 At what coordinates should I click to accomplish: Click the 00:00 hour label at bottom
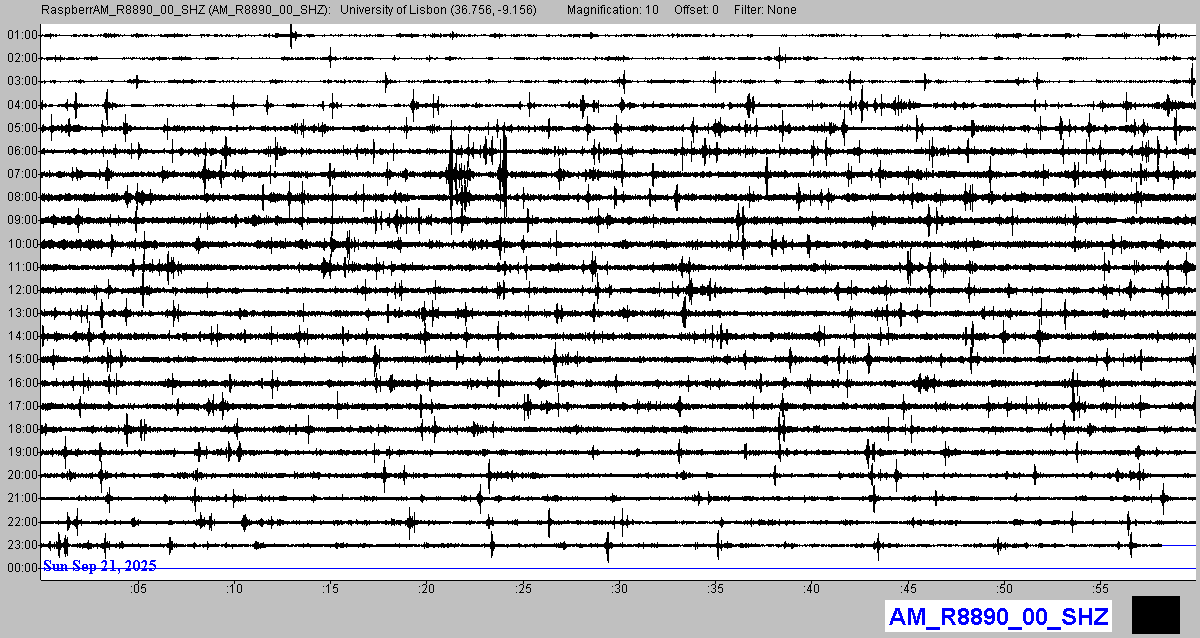[22, 568]
